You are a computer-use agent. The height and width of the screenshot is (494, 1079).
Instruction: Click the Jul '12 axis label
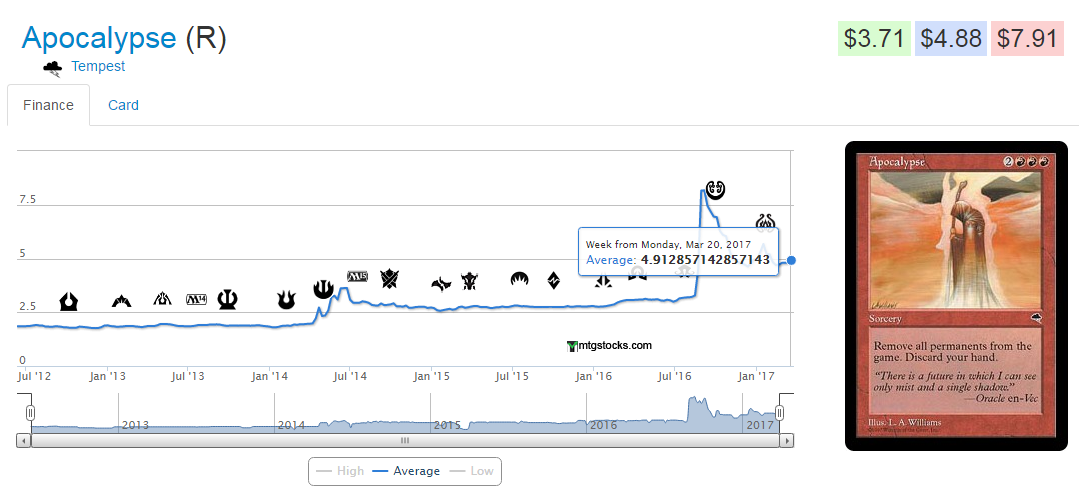pyautogui.click(x=35, y=376)
